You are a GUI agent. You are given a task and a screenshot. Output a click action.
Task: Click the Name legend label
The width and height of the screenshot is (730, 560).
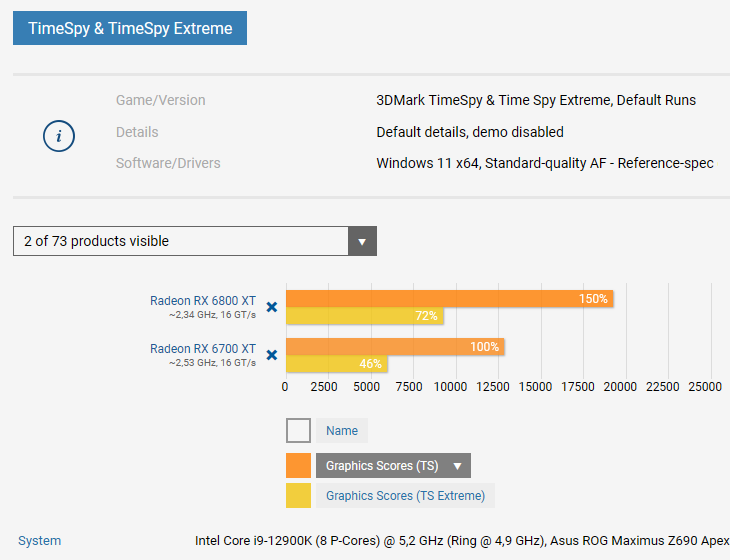point(342,431)
